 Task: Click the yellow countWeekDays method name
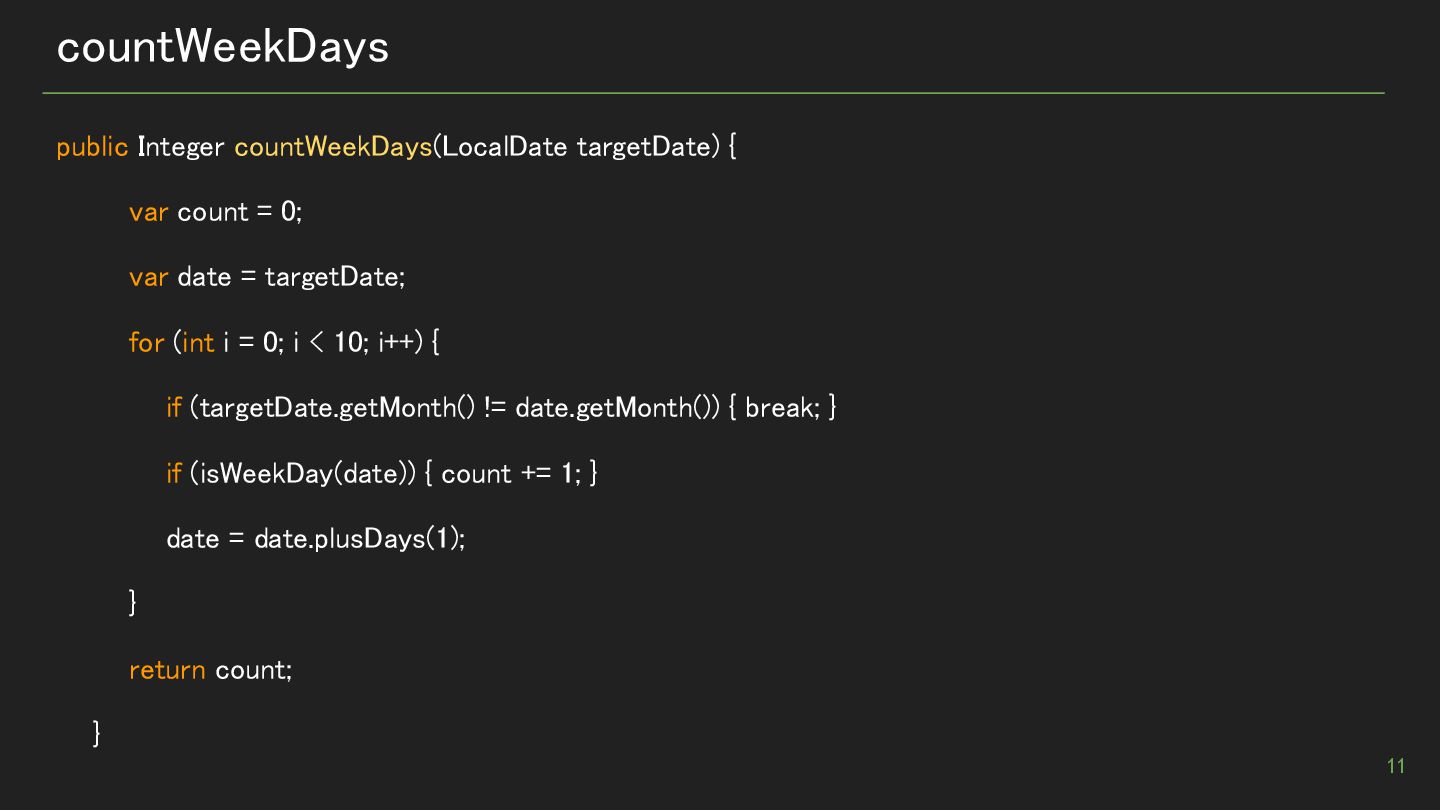(x=333, y=147)
